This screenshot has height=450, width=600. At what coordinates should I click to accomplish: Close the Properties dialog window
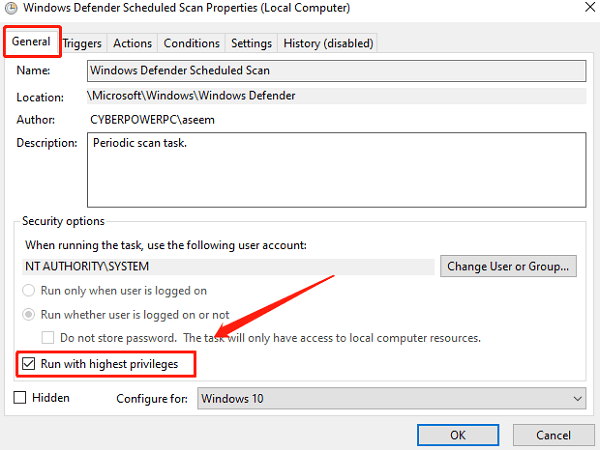tap(590, 7)
